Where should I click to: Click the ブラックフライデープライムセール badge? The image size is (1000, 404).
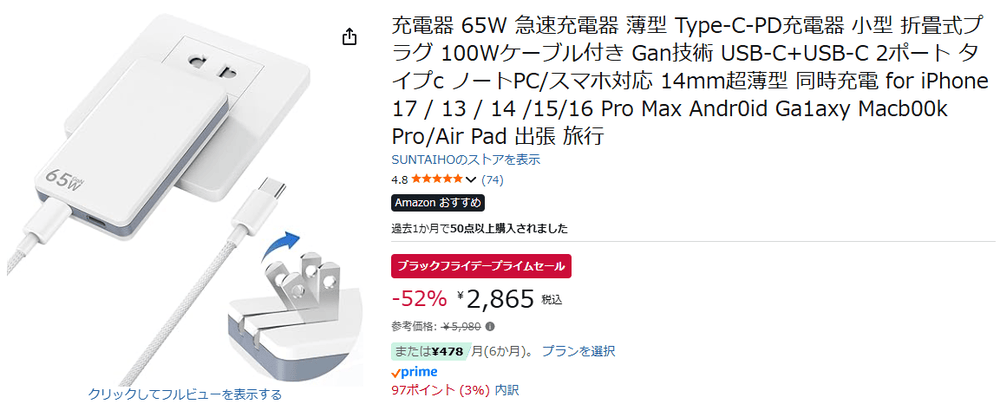(481, 267)
